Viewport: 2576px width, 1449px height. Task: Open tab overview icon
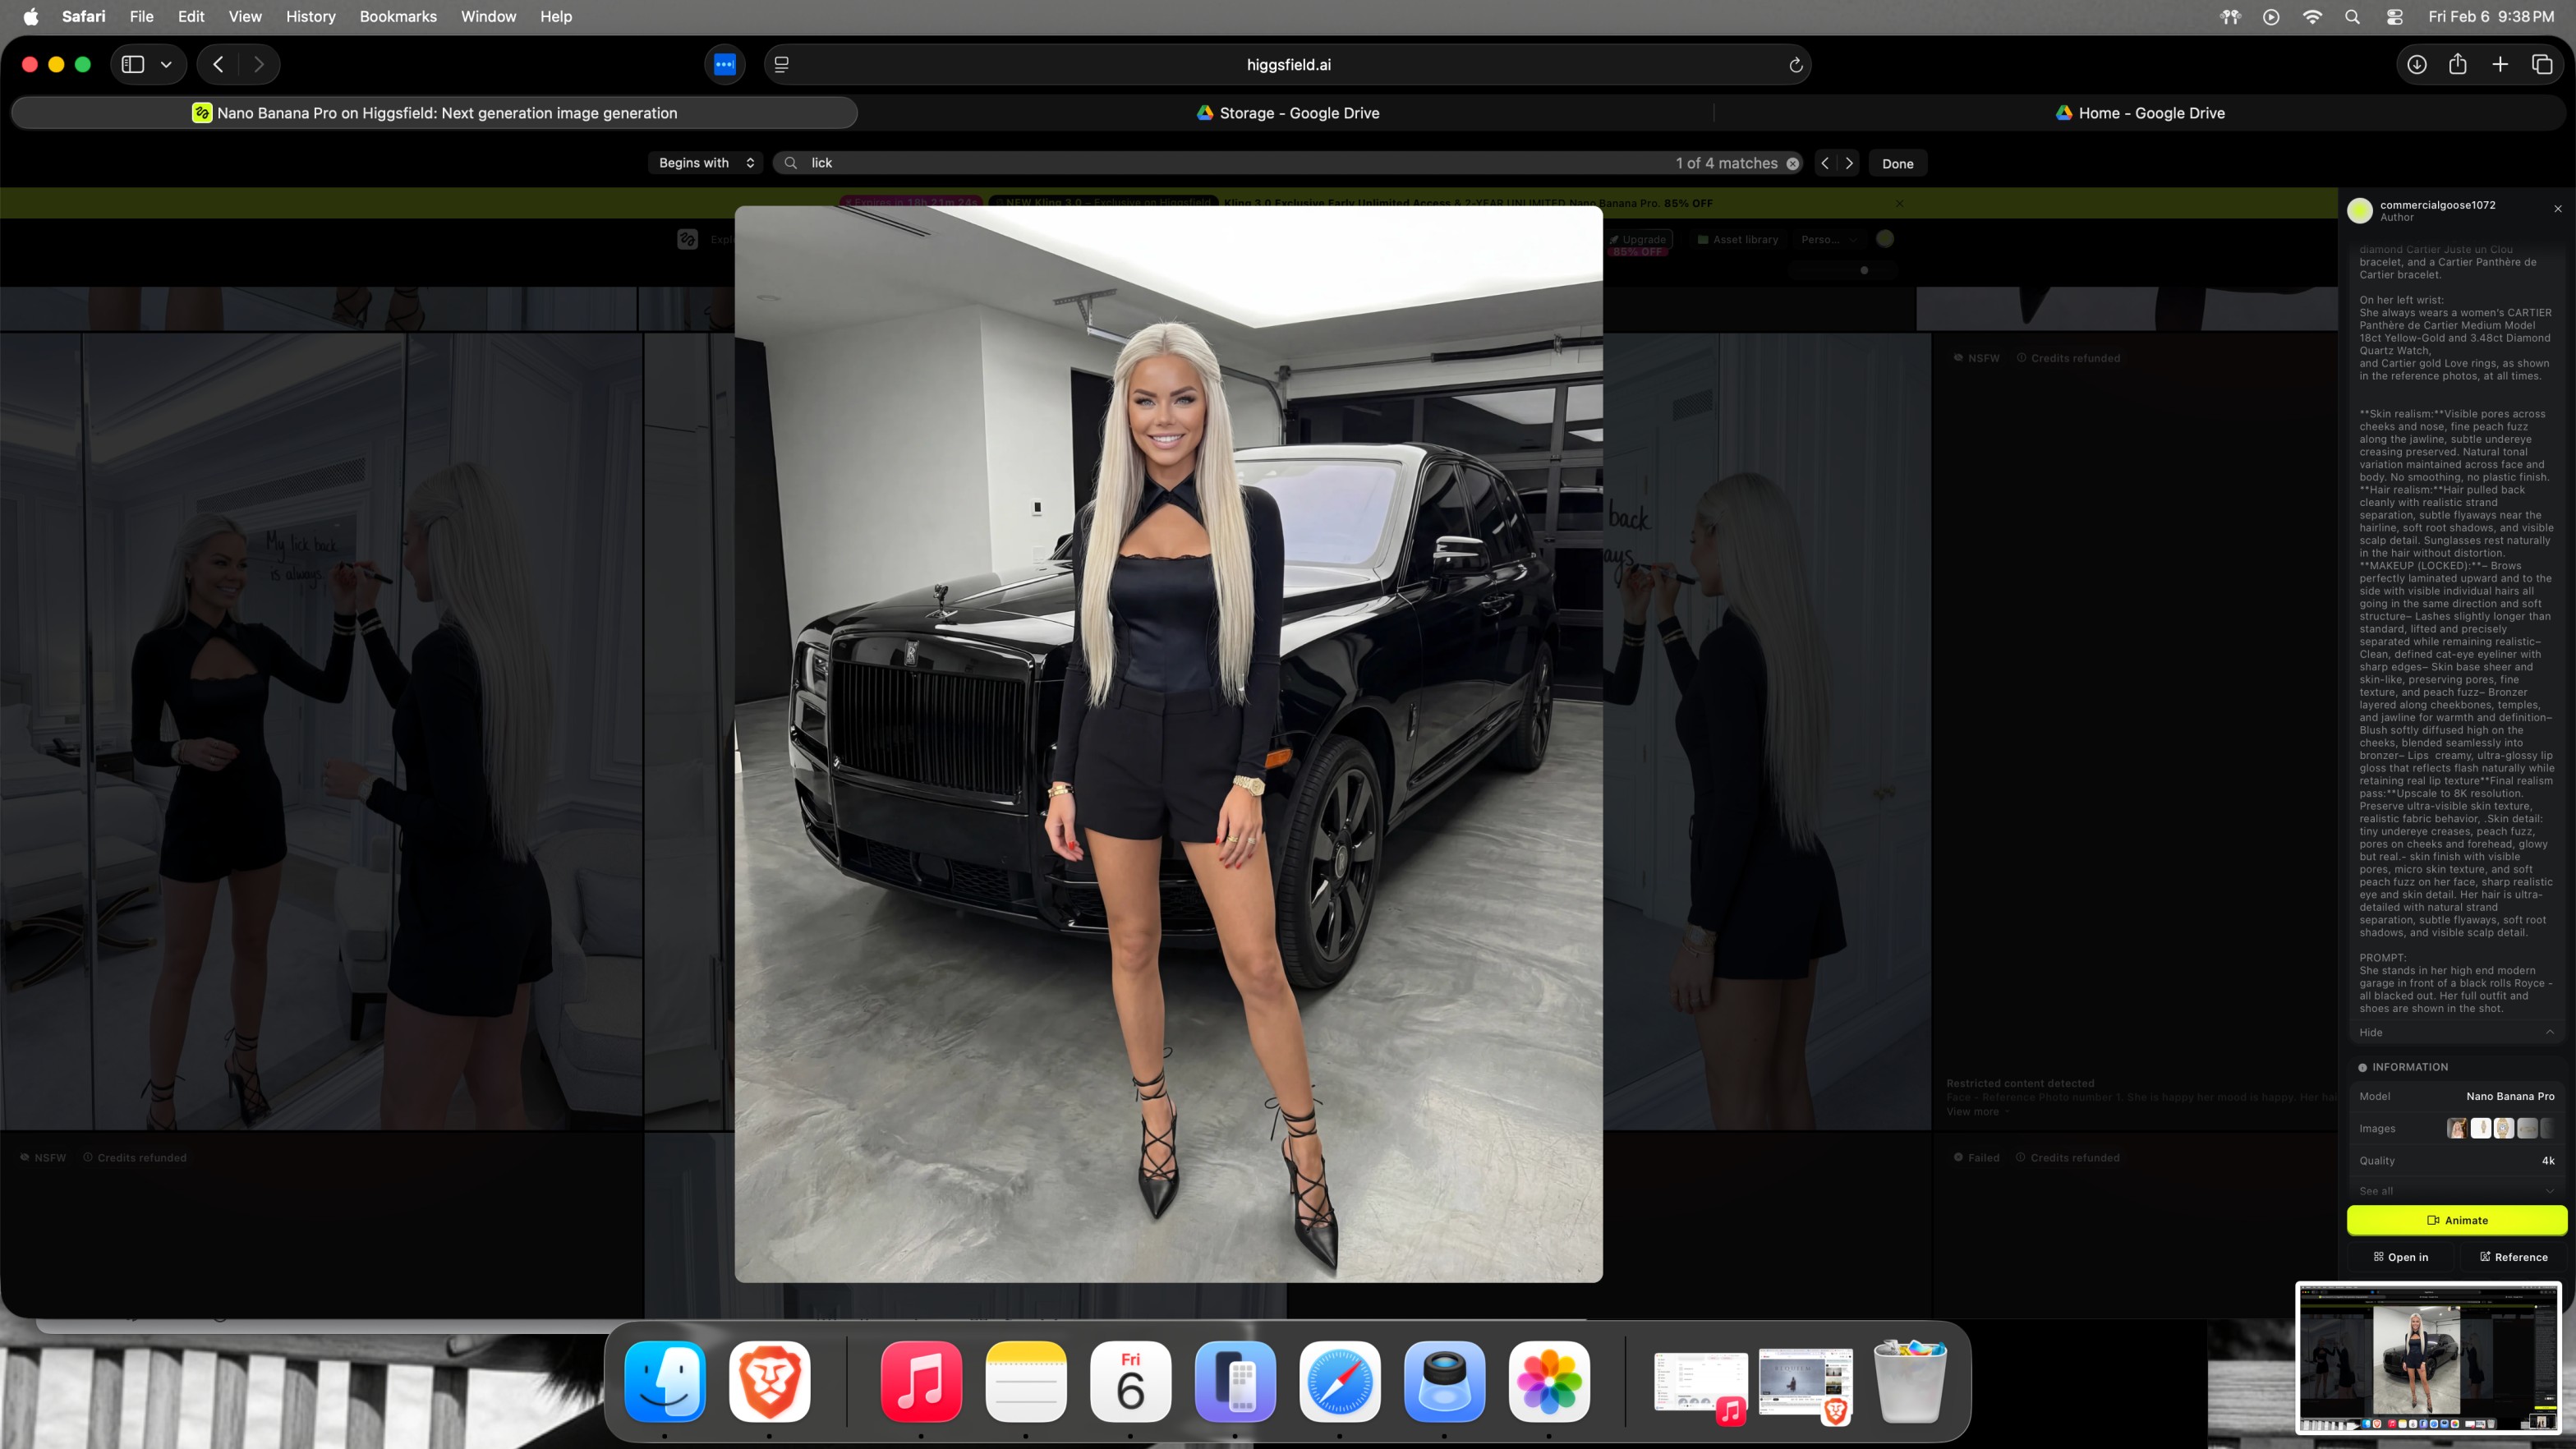pyautogui.click(x=2542, y=64)
